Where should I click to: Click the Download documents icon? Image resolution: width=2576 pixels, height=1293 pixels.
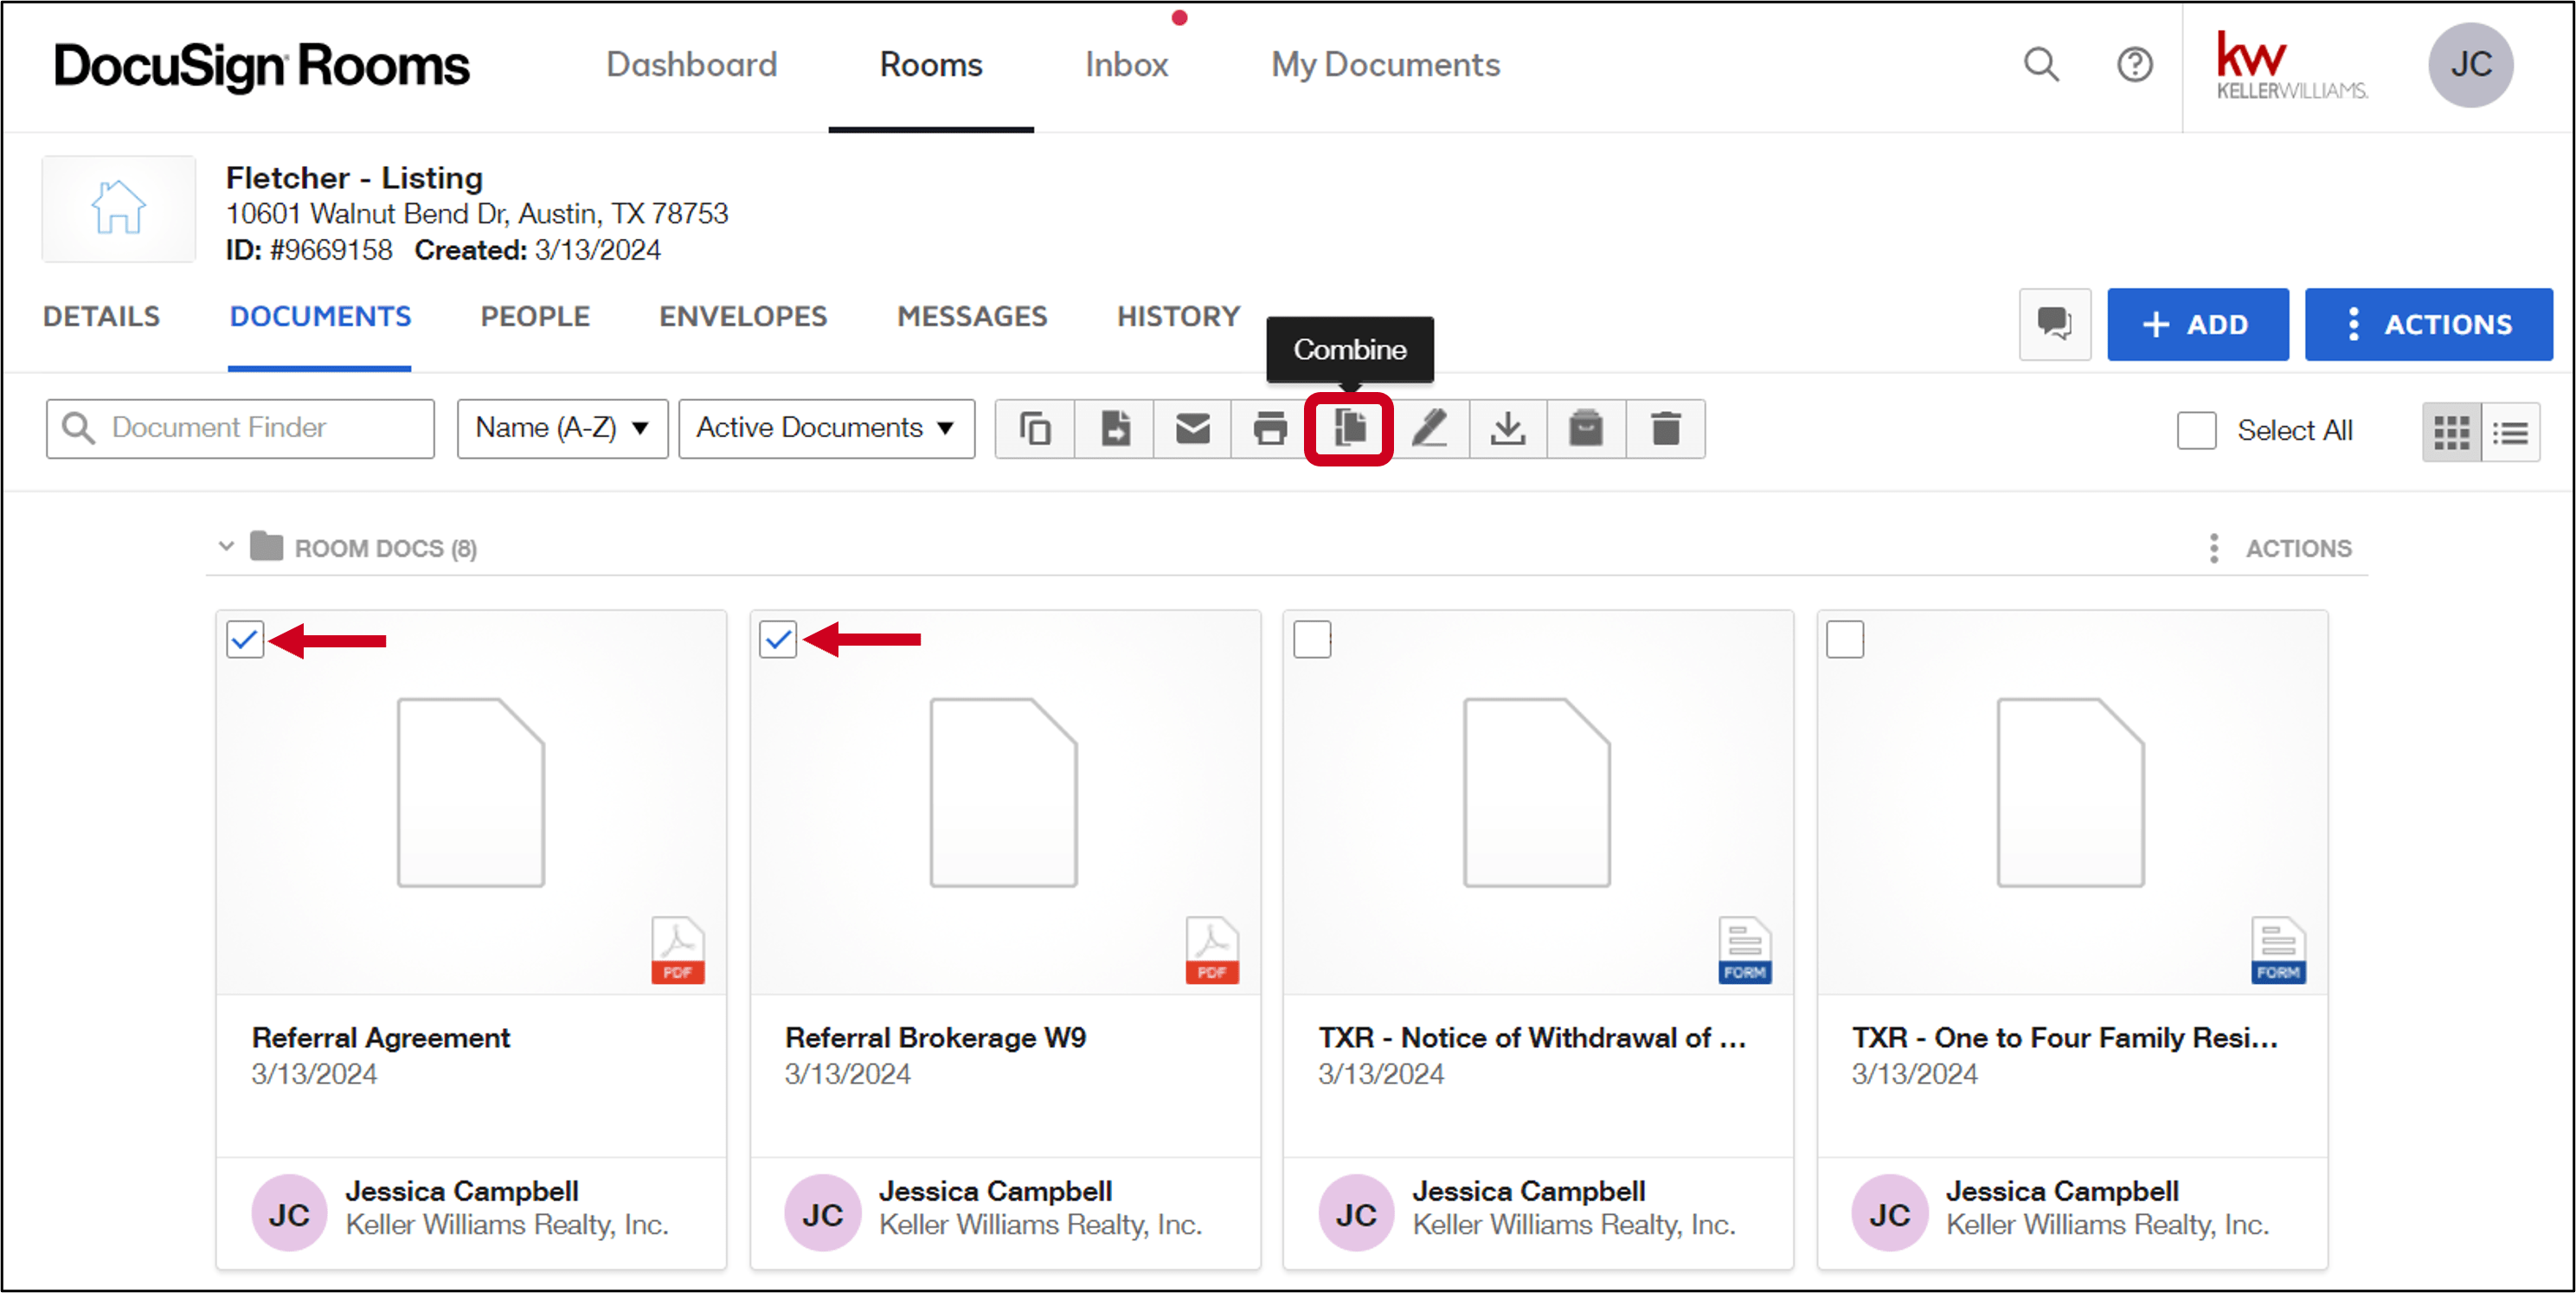pyautogui.click(x=1508, y=428)
